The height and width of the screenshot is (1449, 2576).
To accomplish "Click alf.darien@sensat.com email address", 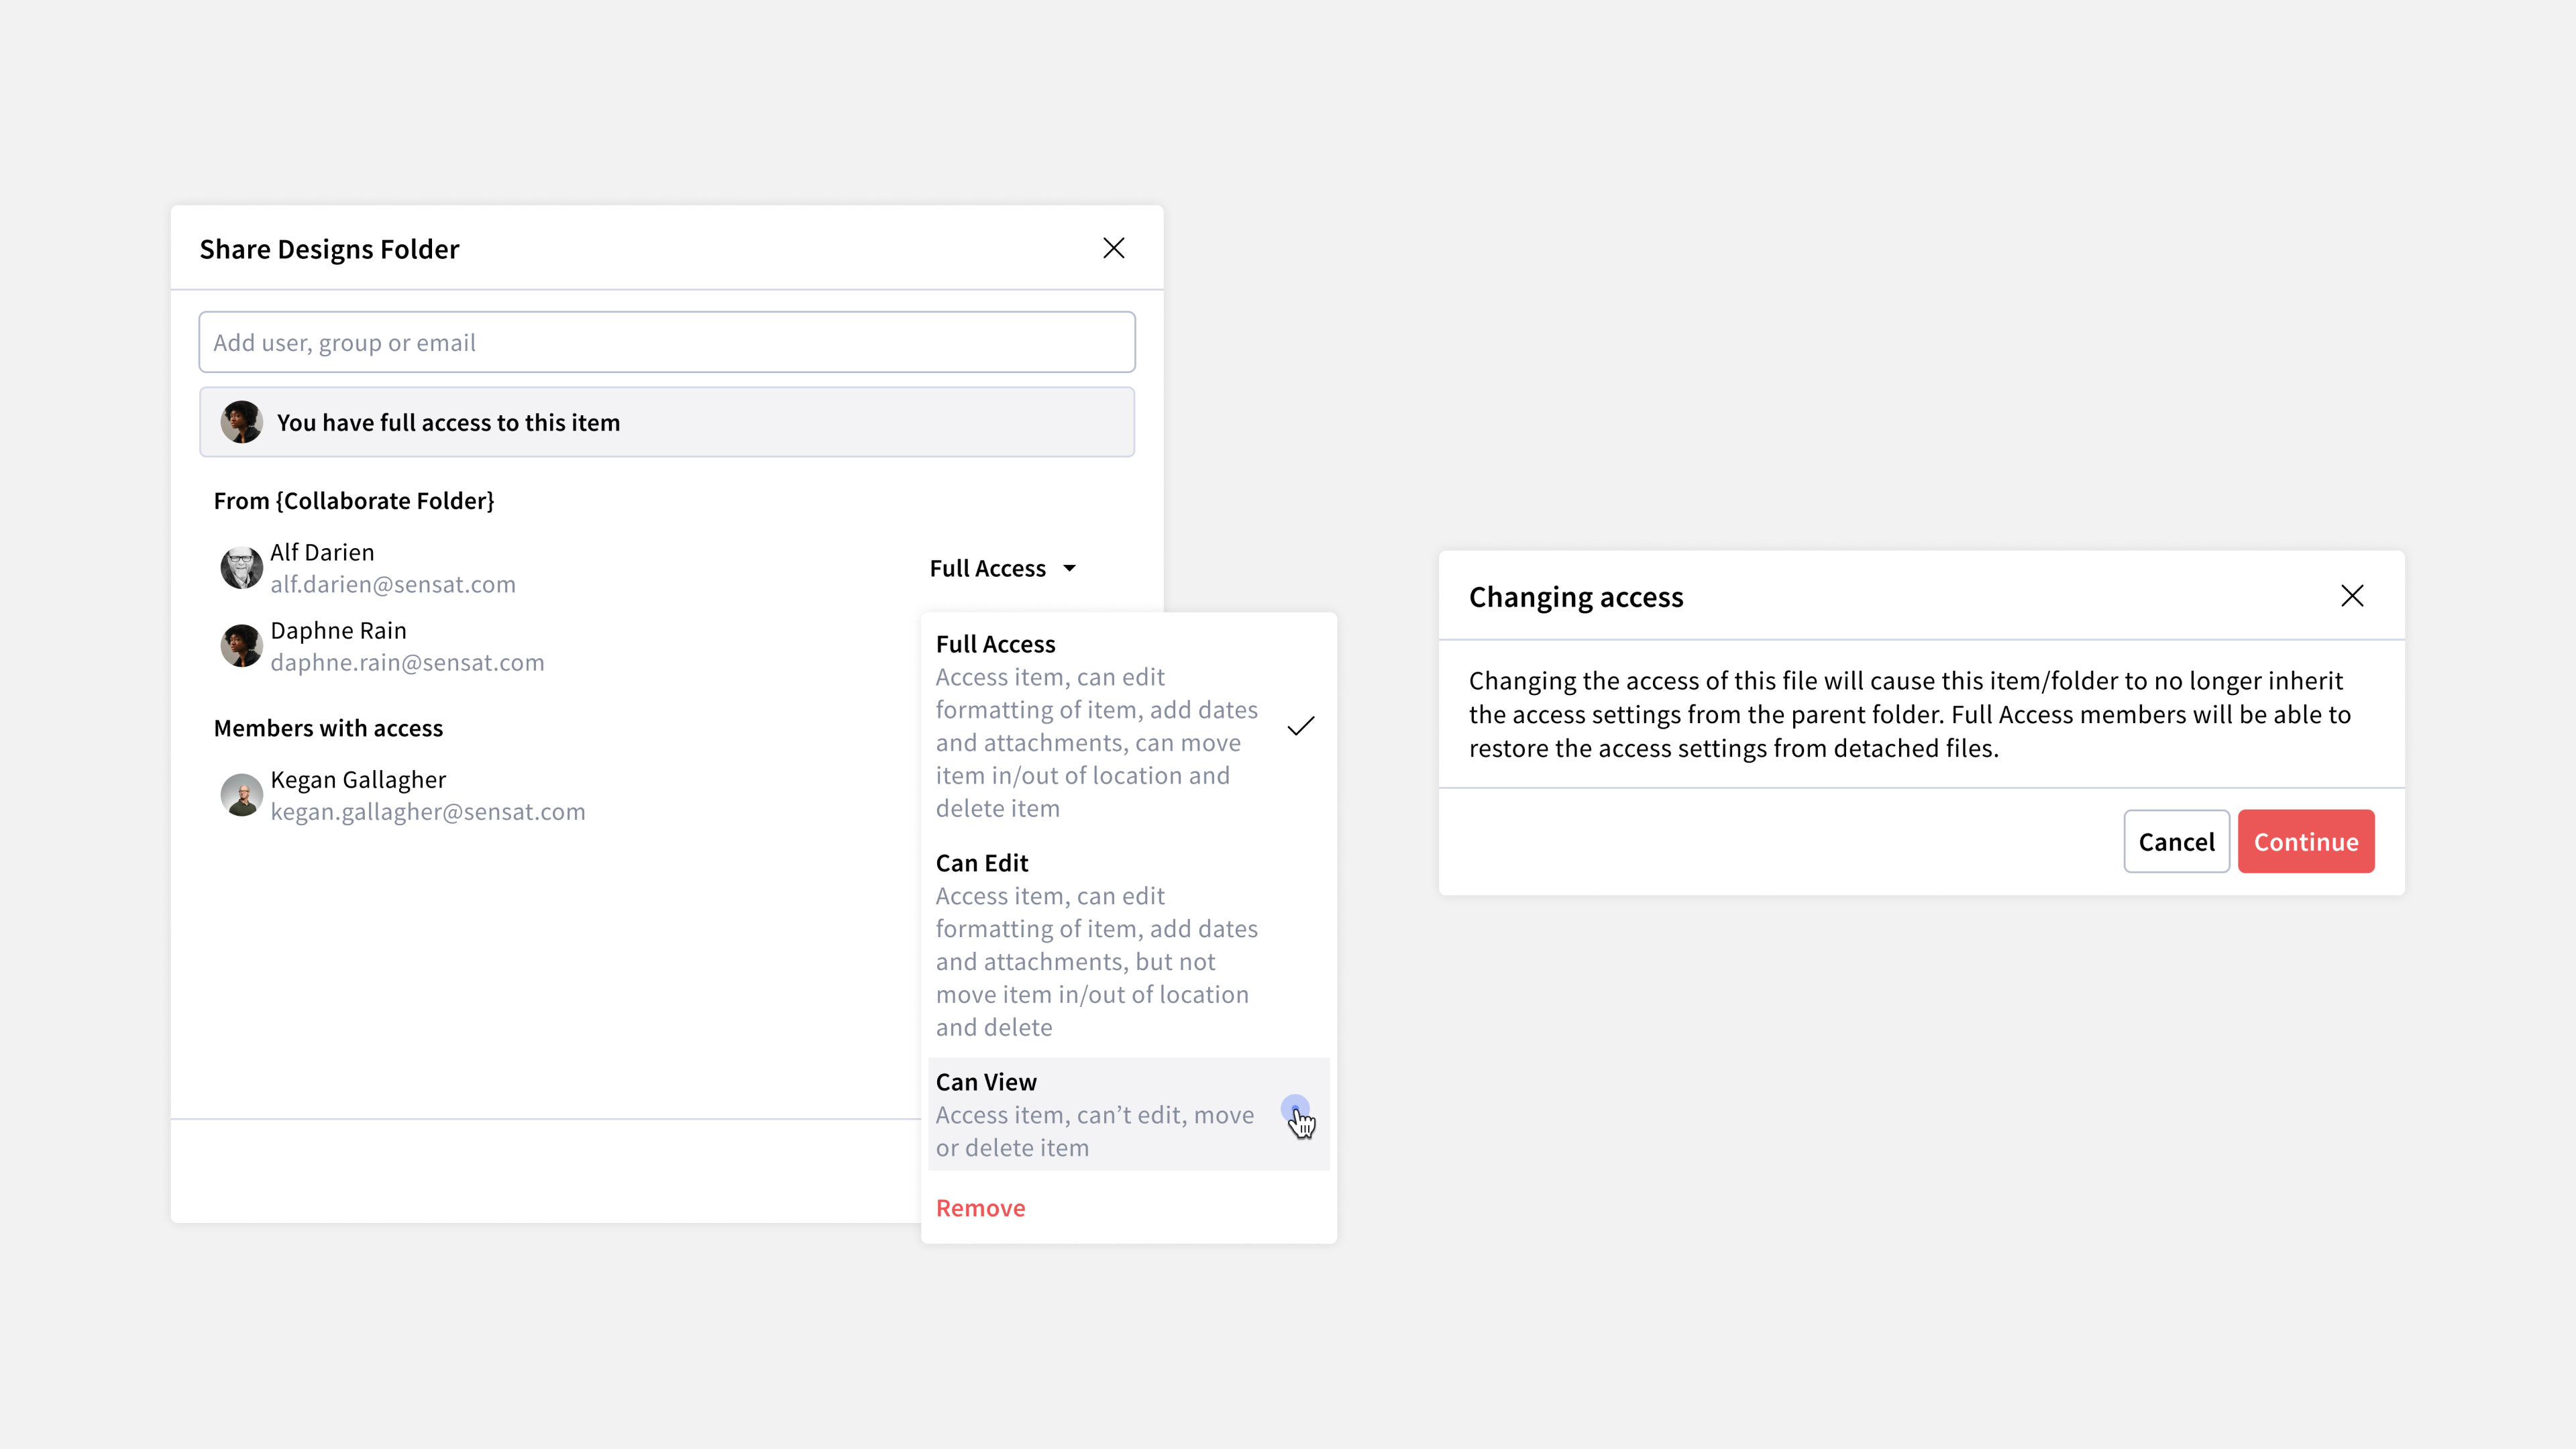I will [x=393, y=584].
